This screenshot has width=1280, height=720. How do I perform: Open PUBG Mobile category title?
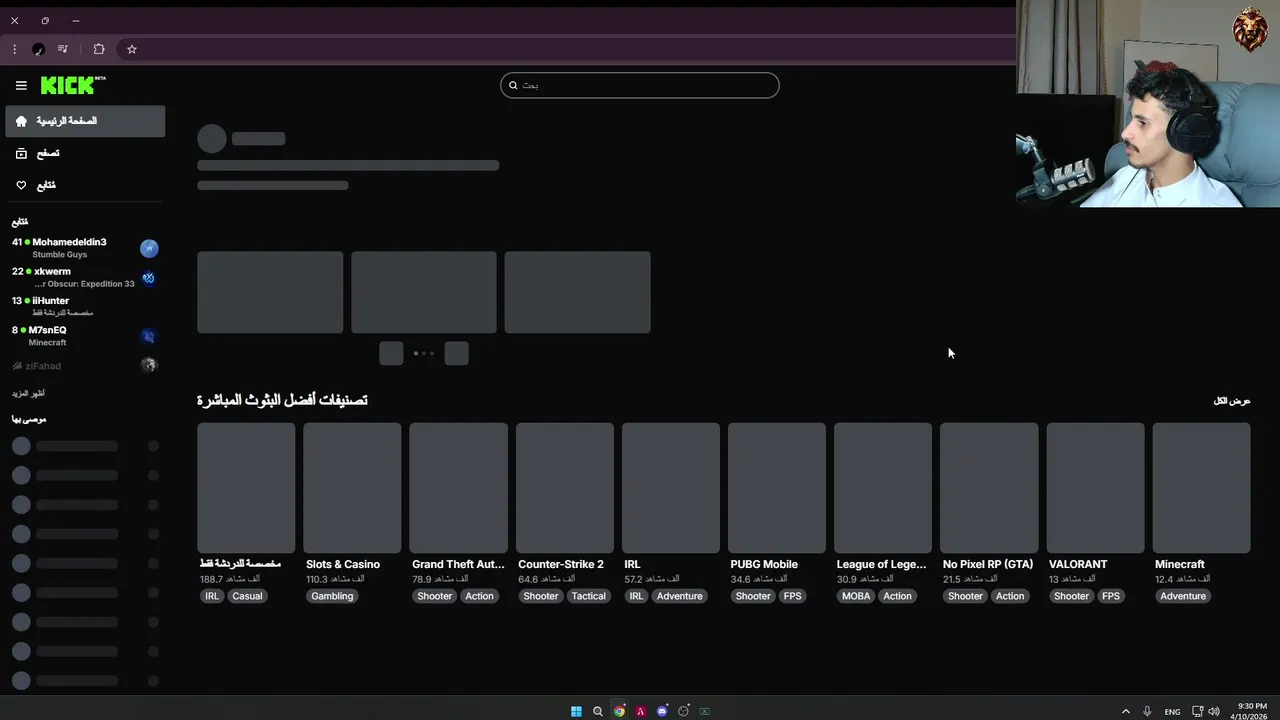click(x=764, y=564)
